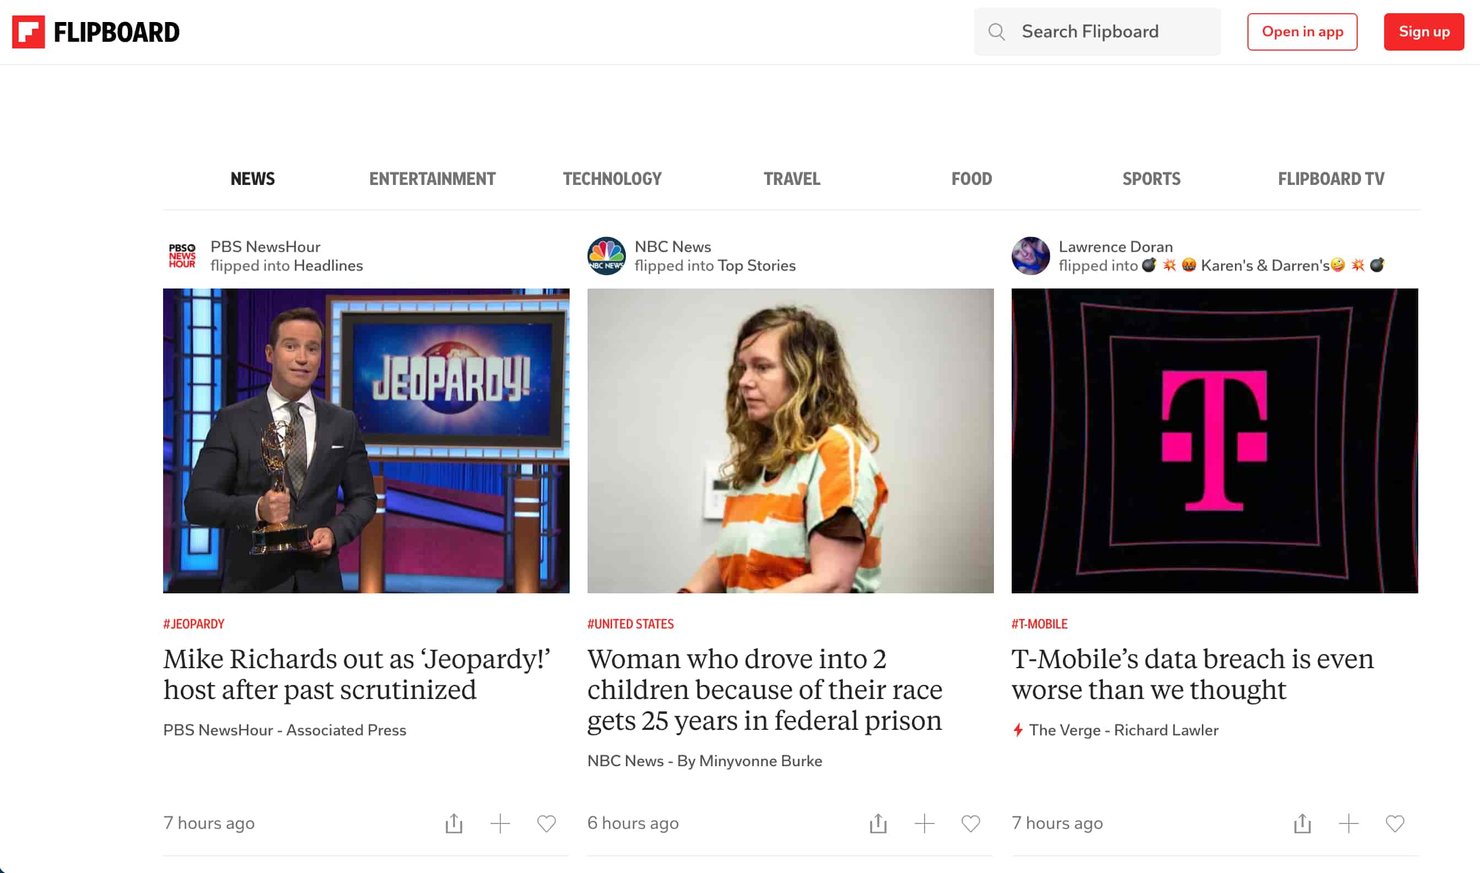1480x873 pixels.
Task: Open the #JEOPARDY topic tag
Action: click(194, 624)
